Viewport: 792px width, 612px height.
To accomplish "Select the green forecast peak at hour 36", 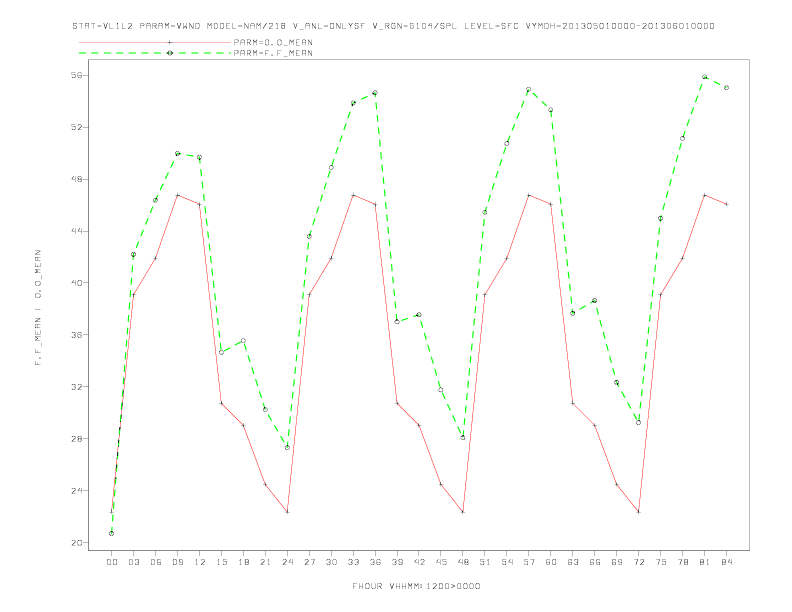I will (375, 93).
